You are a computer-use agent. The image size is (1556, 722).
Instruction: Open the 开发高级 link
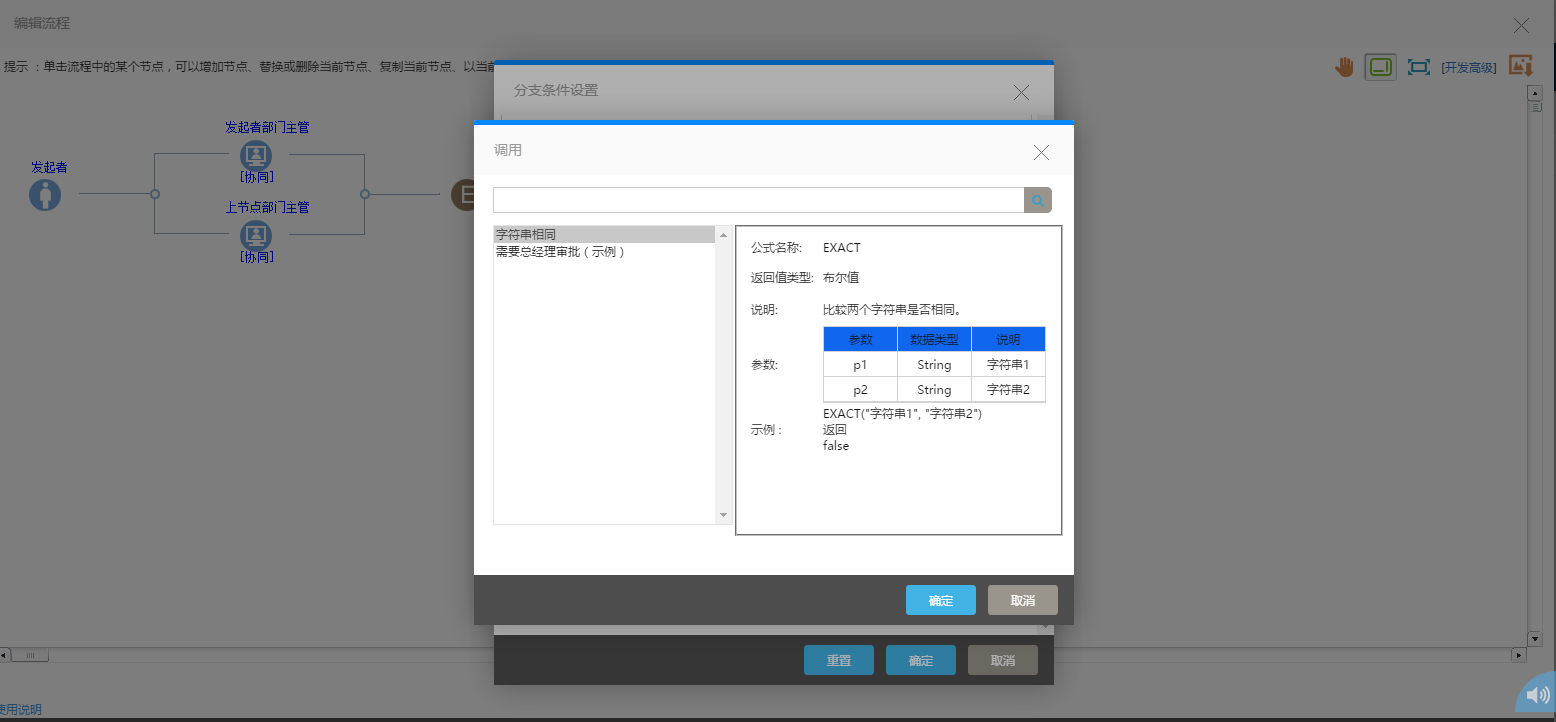tap(1468, 68)
